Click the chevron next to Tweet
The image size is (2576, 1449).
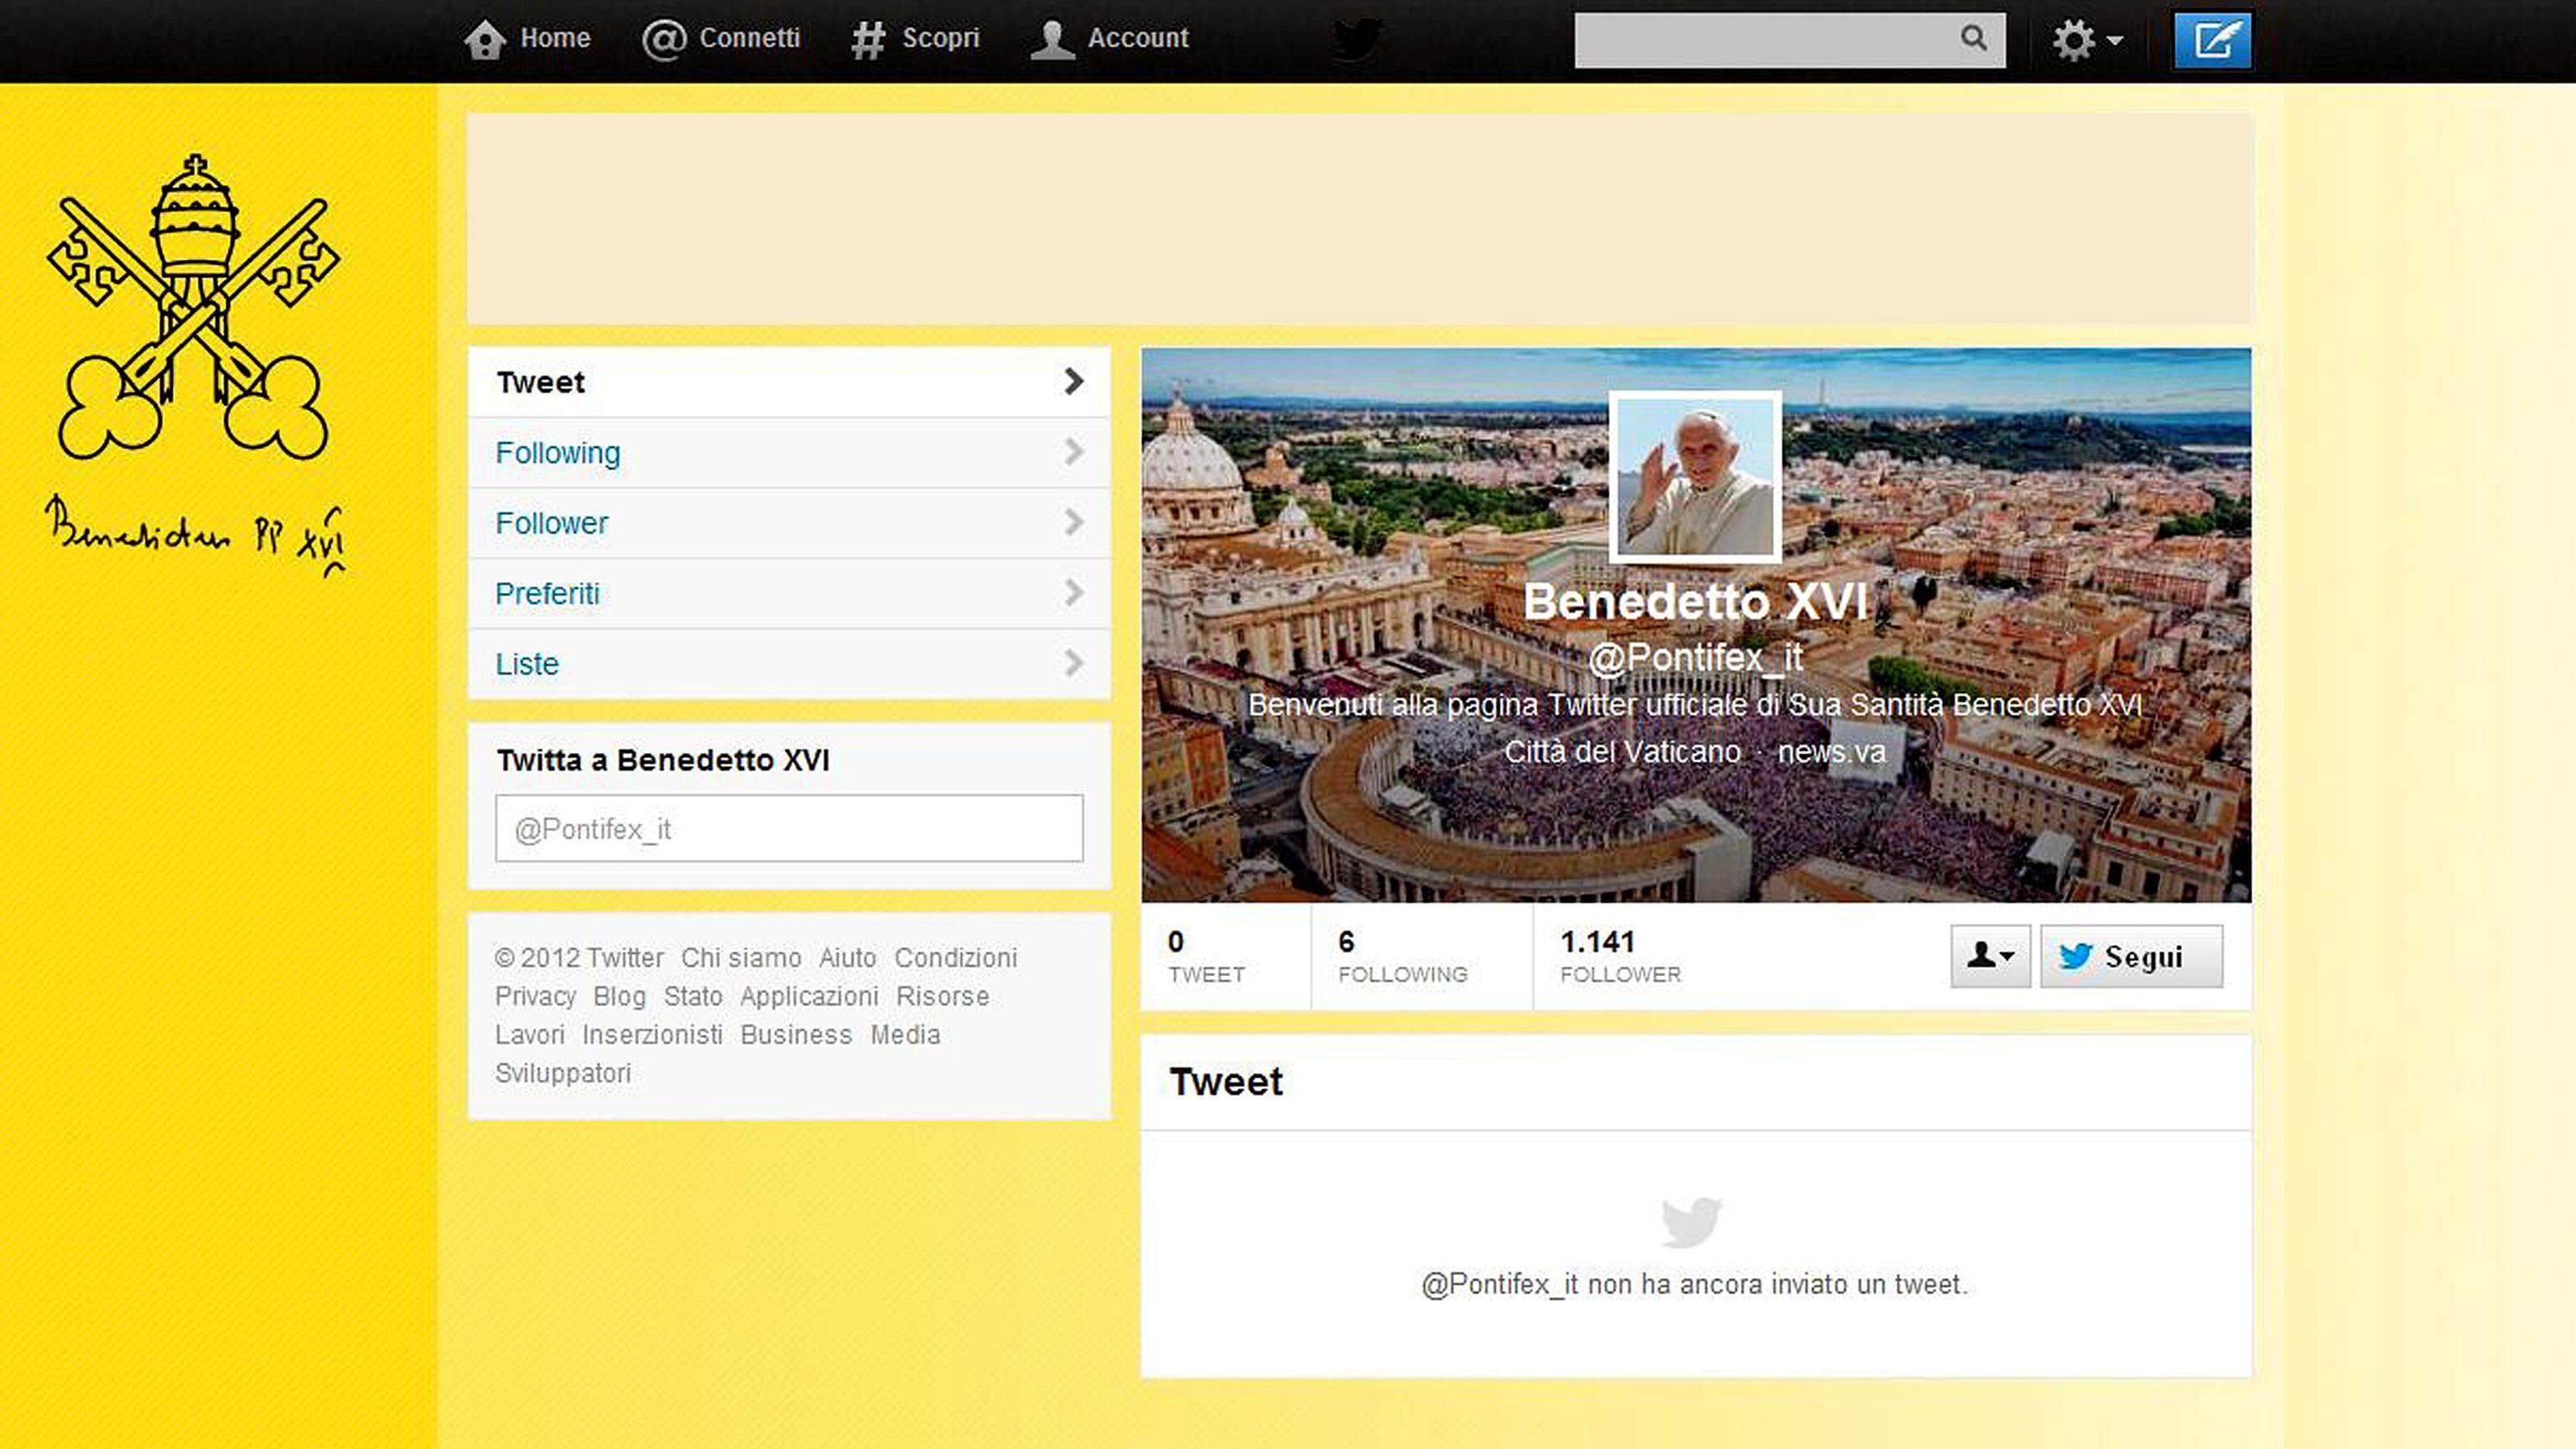coord(1074,381)
